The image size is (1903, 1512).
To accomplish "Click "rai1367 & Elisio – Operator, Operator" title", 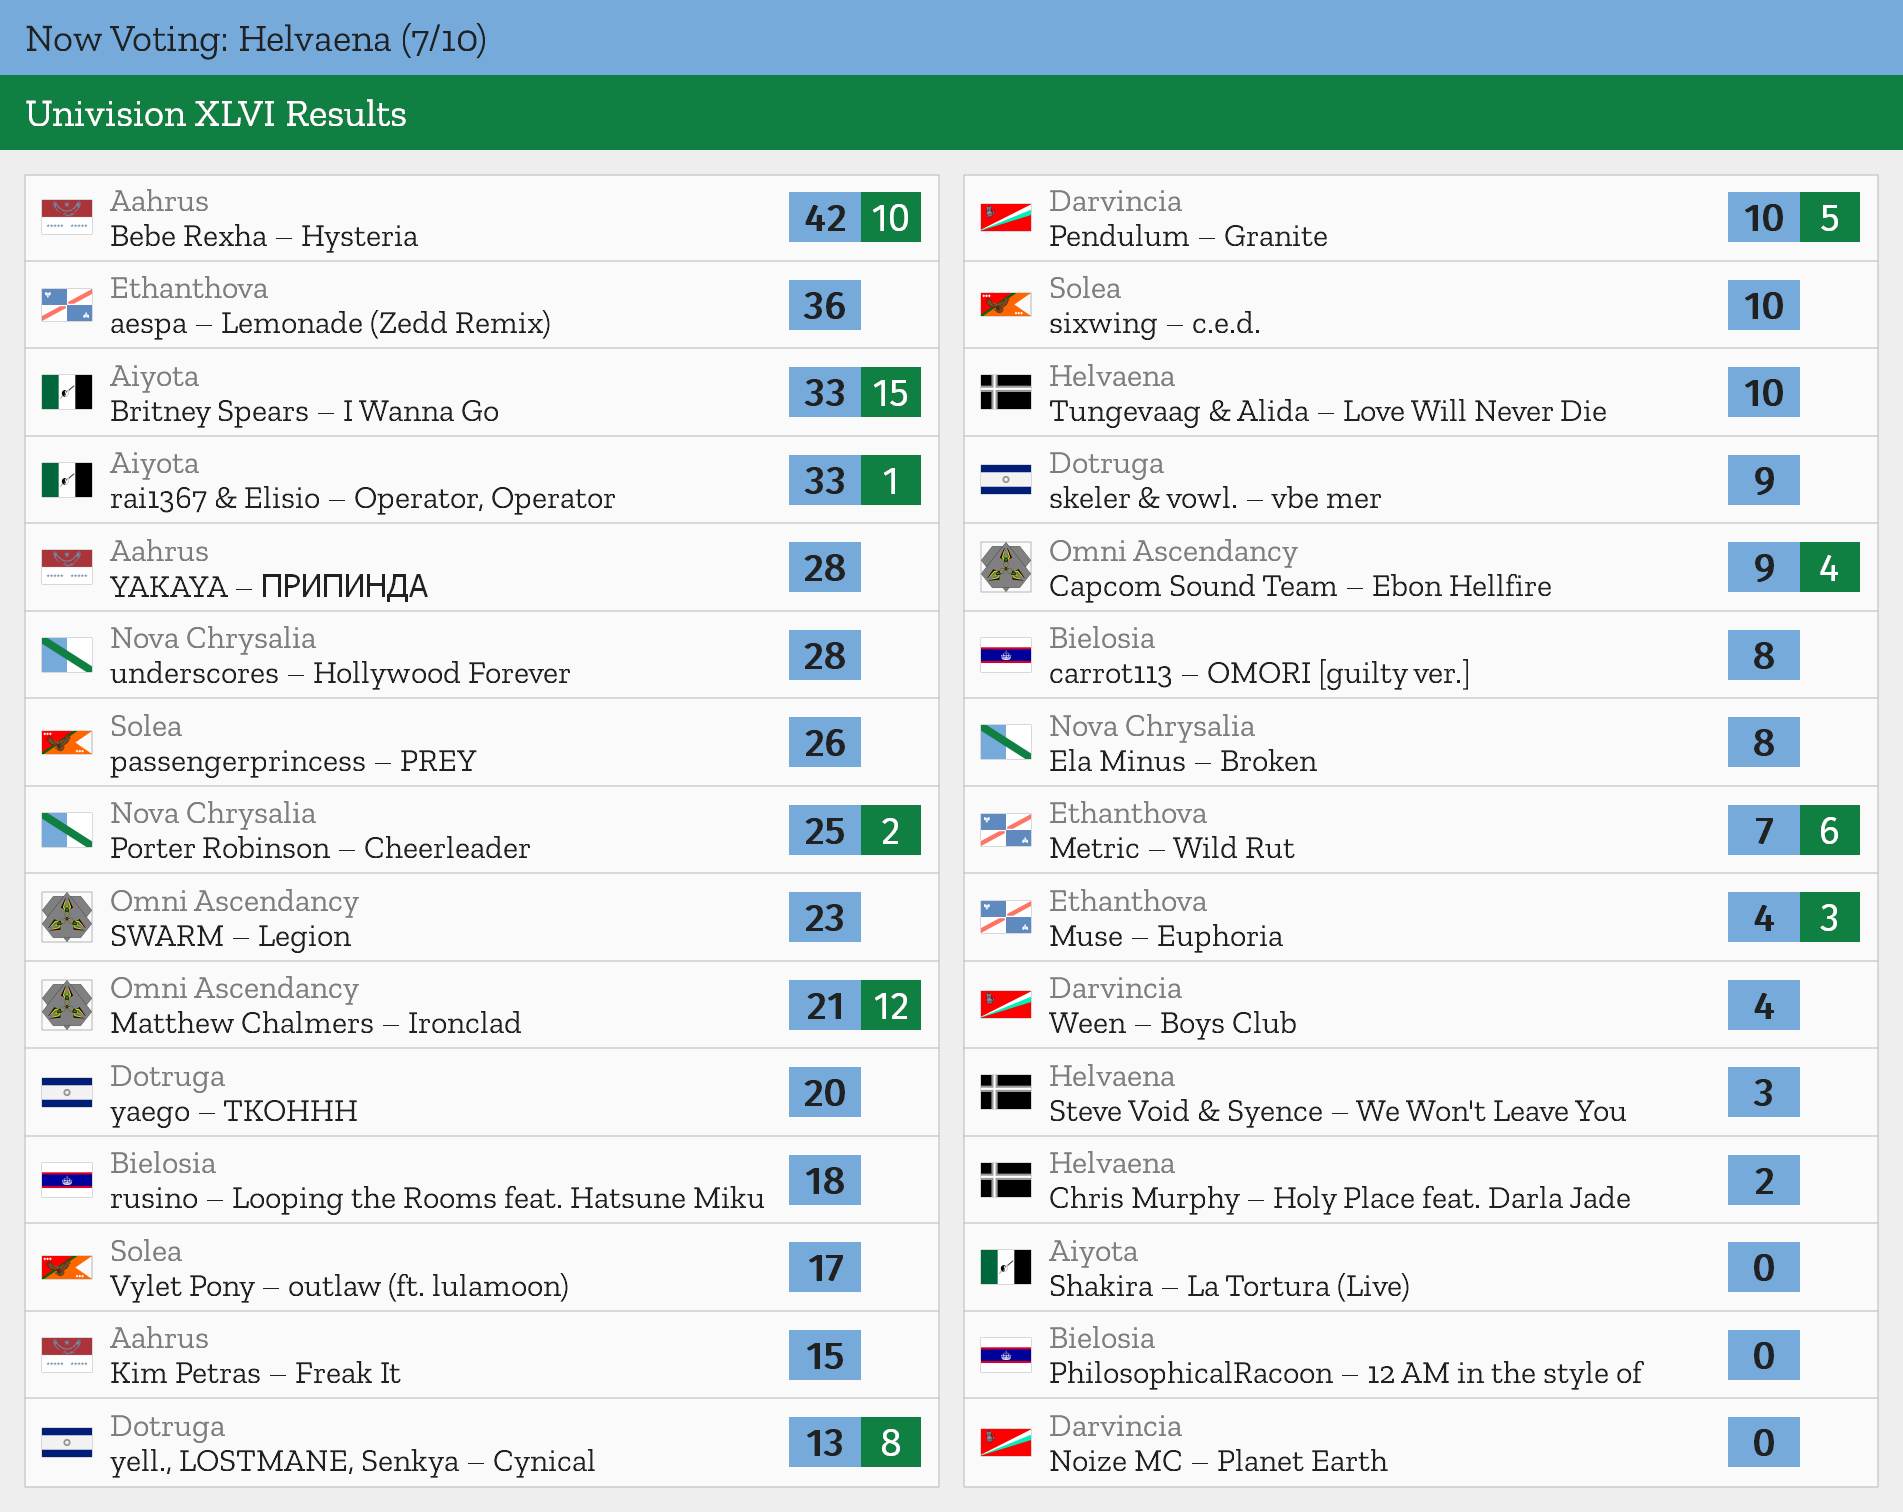I will point(362,499).
